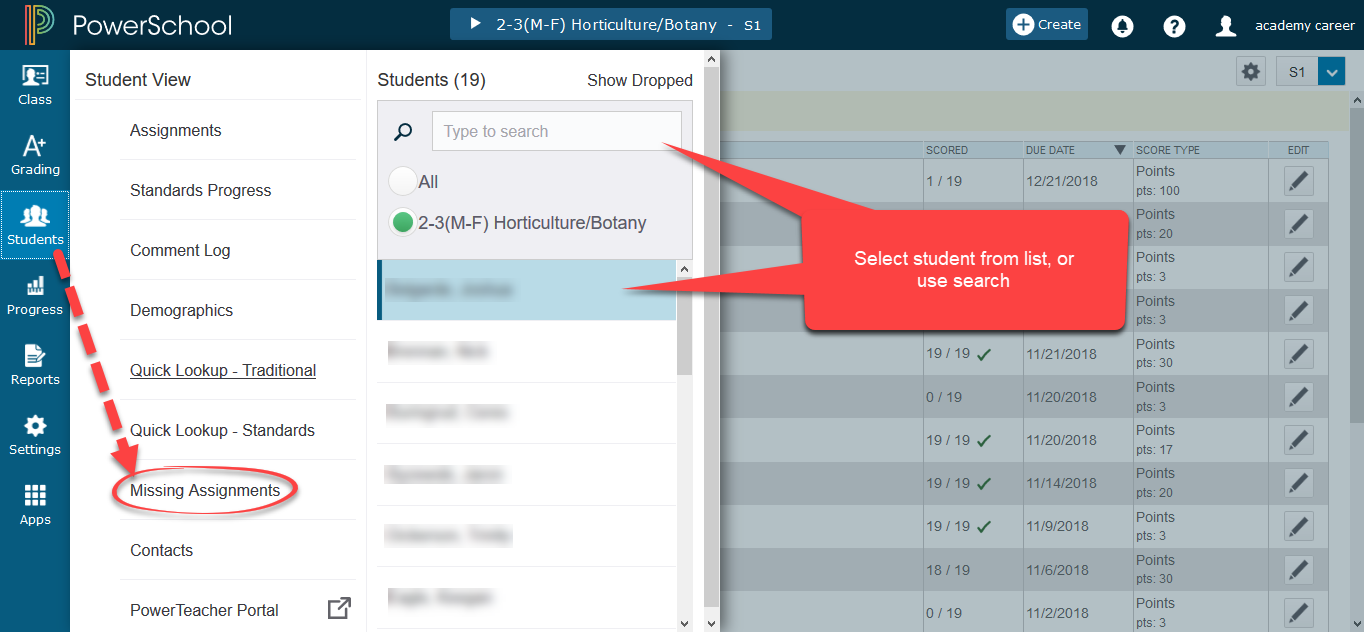Select the highlighted student row in list
Viewport: 1364px width, 632px height.
tap(527, 290)
